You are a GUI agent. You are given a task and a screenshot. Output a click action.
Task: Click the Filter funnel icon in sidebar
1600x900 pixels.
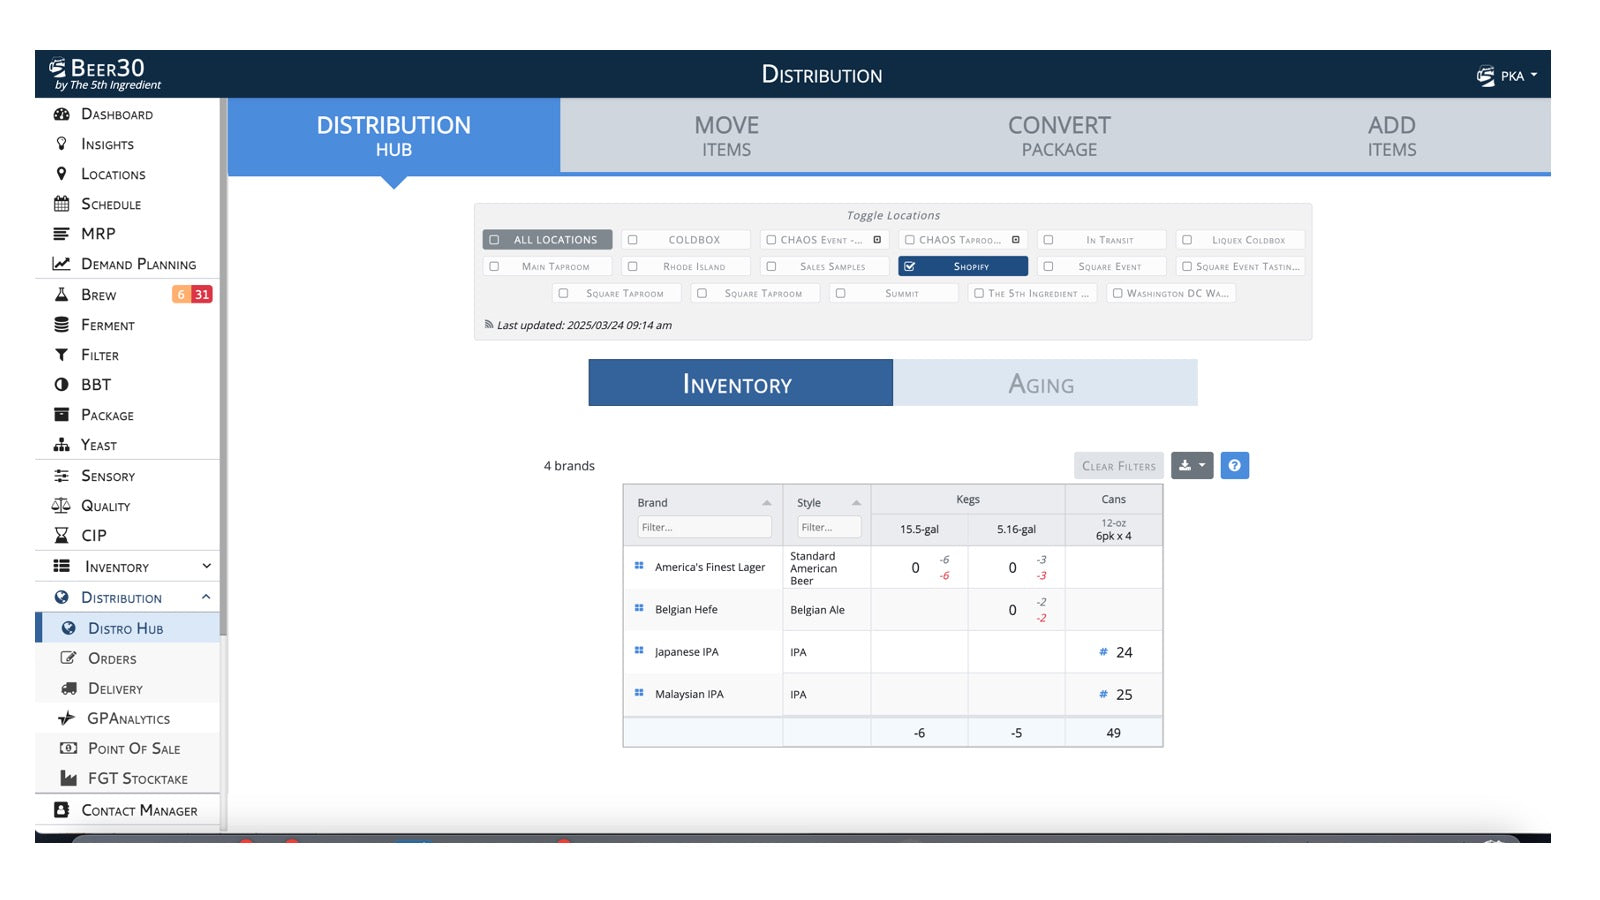pyautogui.click(x=61, y=355)
